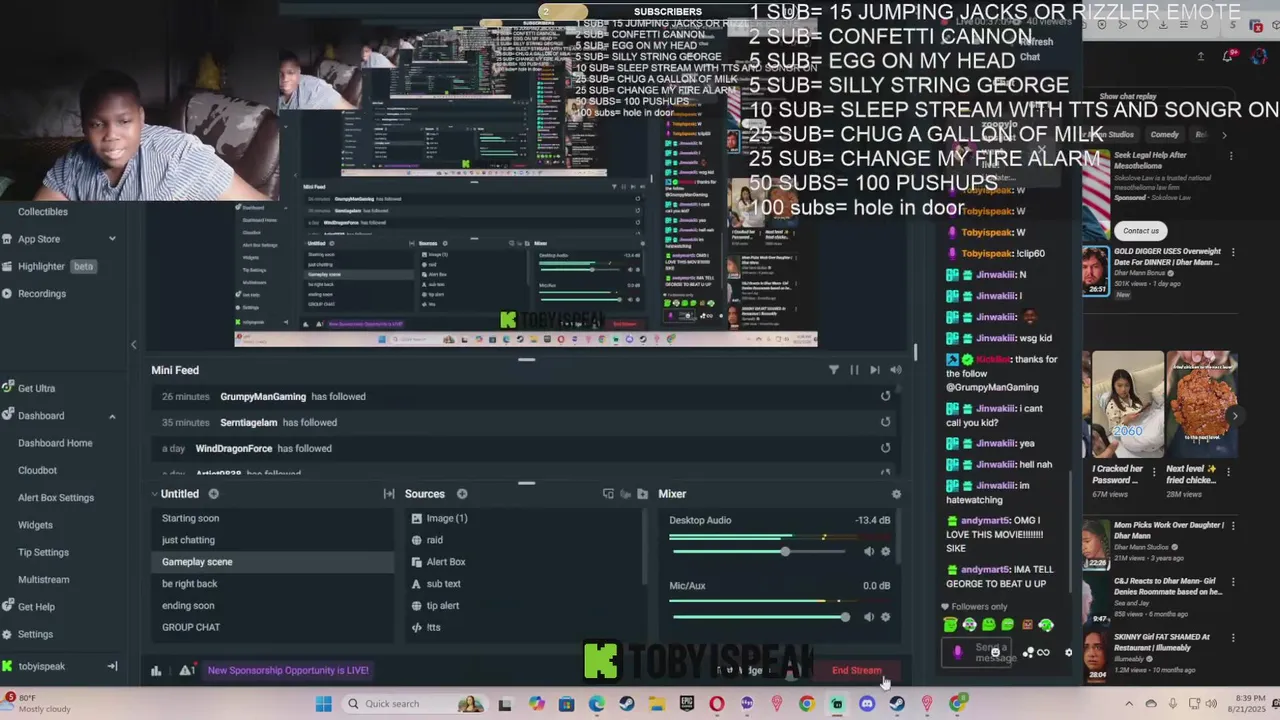Expand the App Store sidebar chevron

pyautogui.click(x=112, y=239)
